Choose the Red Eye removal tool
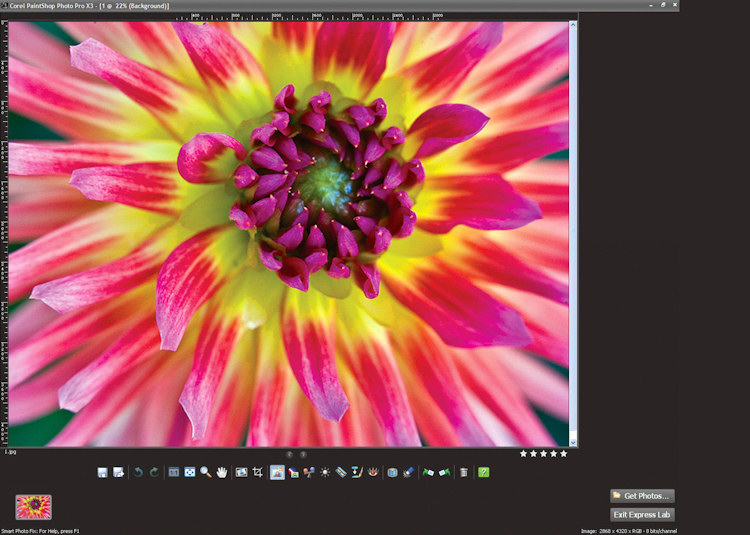This screenshot has height=535, width=750. (x=373, y=471)
